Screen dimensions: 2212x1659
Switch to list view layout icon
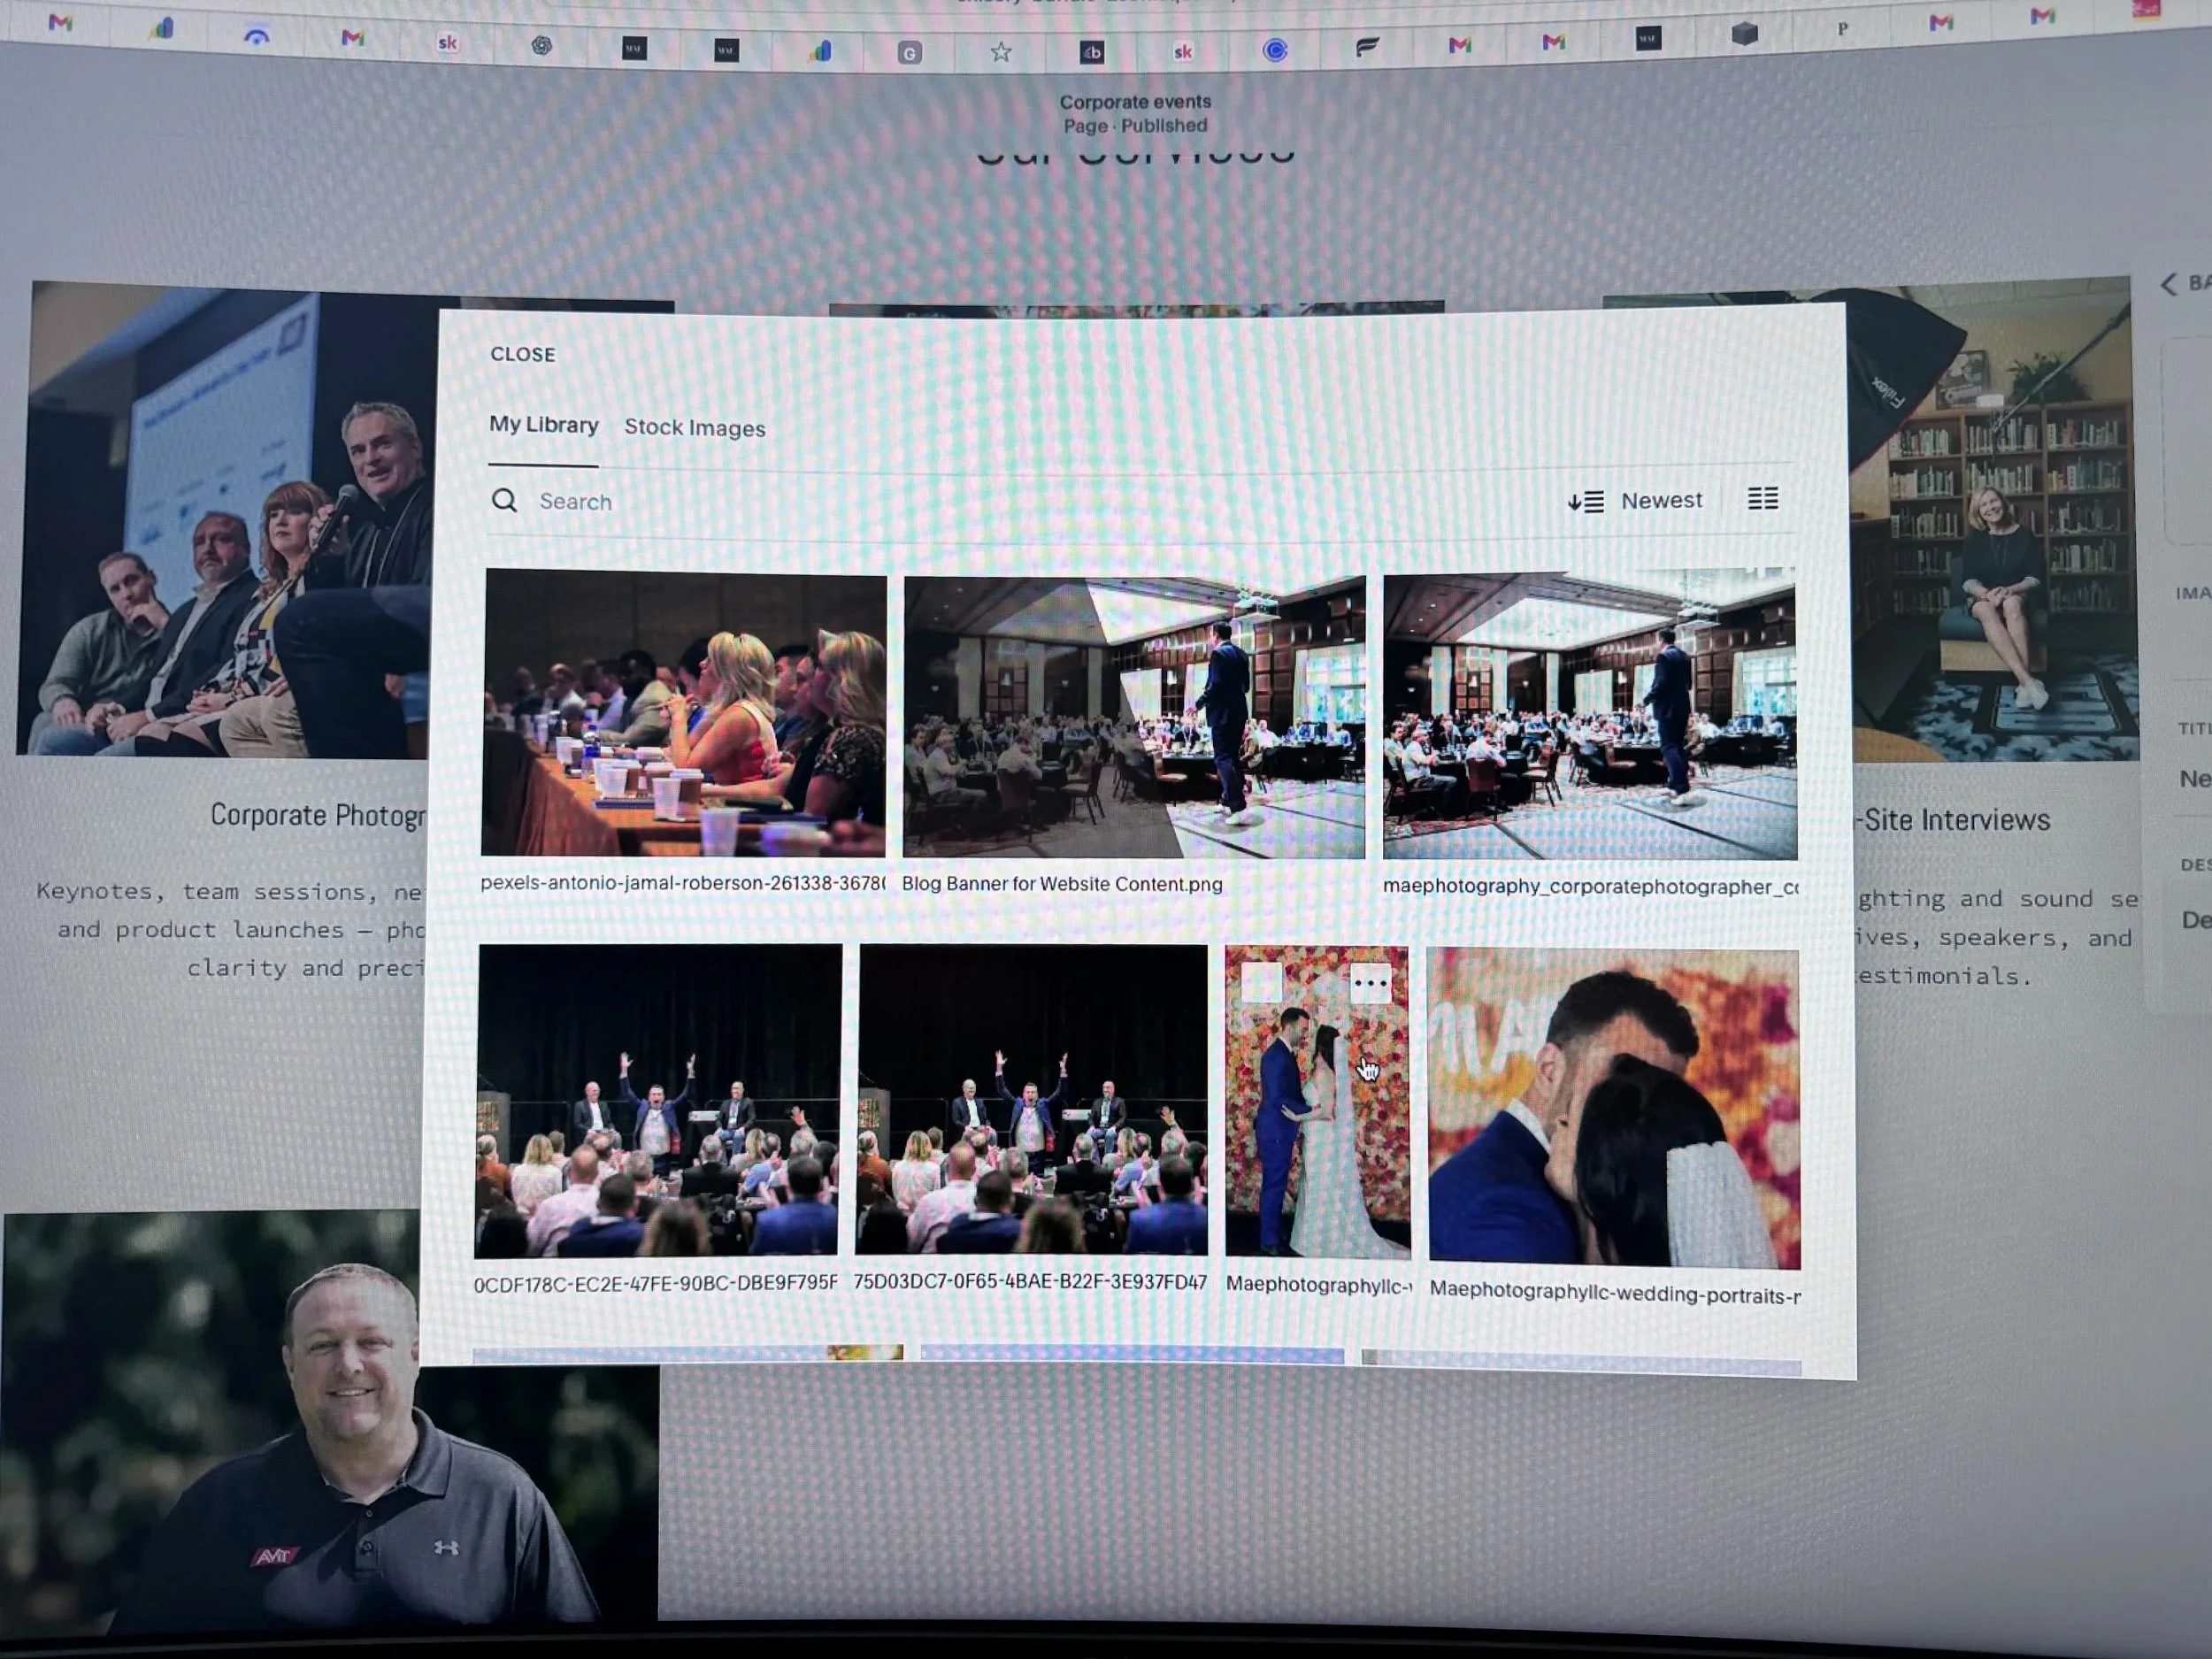1765,499
